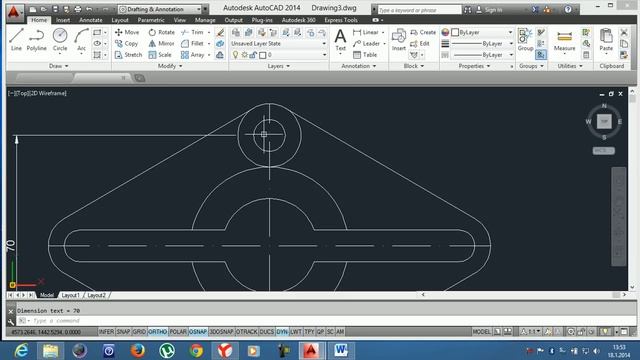Screen dimensions: 640x360
Task: Toggle GRID display in status bar
Action: pos(139,332)
